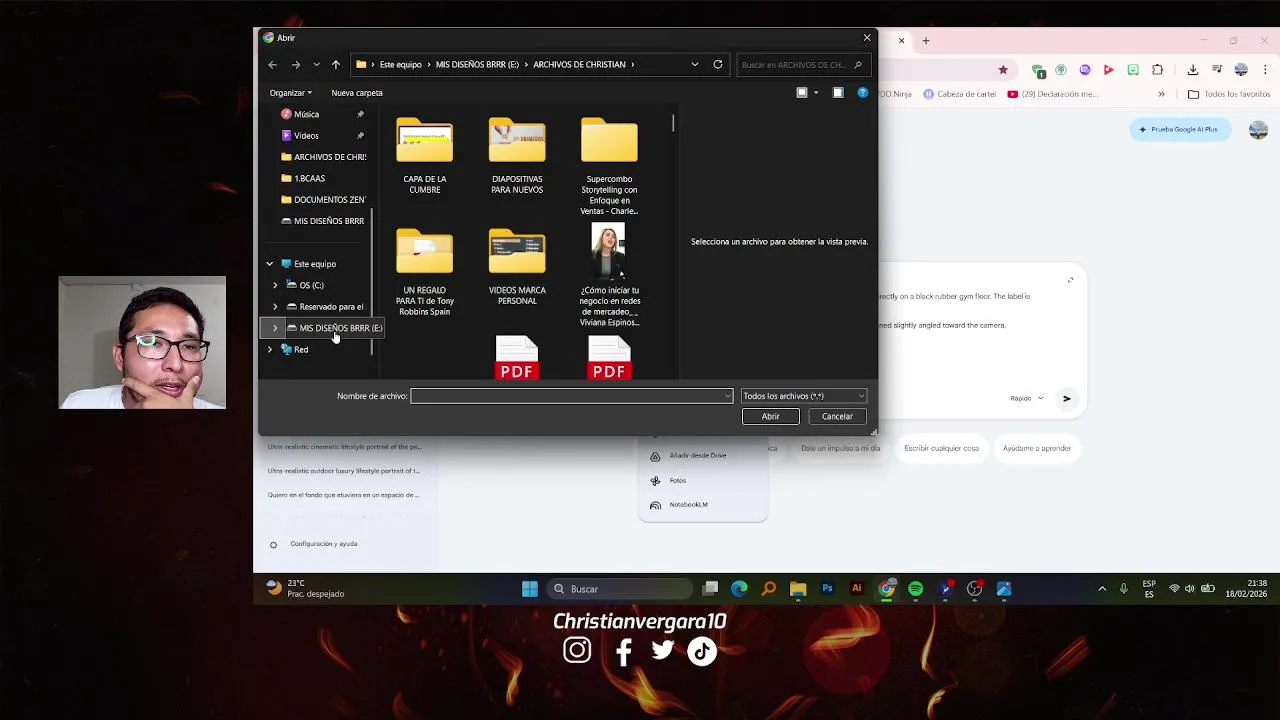Viewport: 1280px width, 720px height.
Task: Select the ¿Cómo iniciar tu negocio video file
Action: (x=609, y=276)
